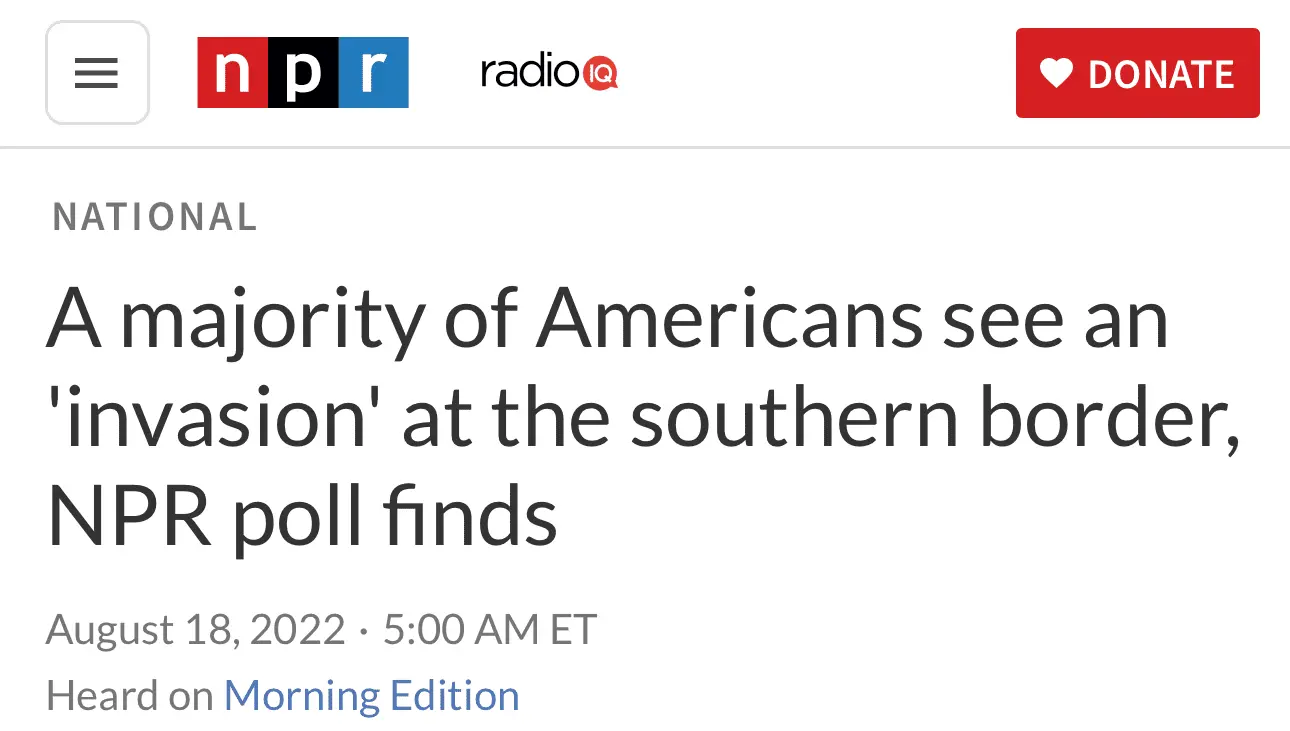Image resolution: width=1290 pixels, height=731 pixels.
Task: Click the NPR logo
Action: click(303, 73)
